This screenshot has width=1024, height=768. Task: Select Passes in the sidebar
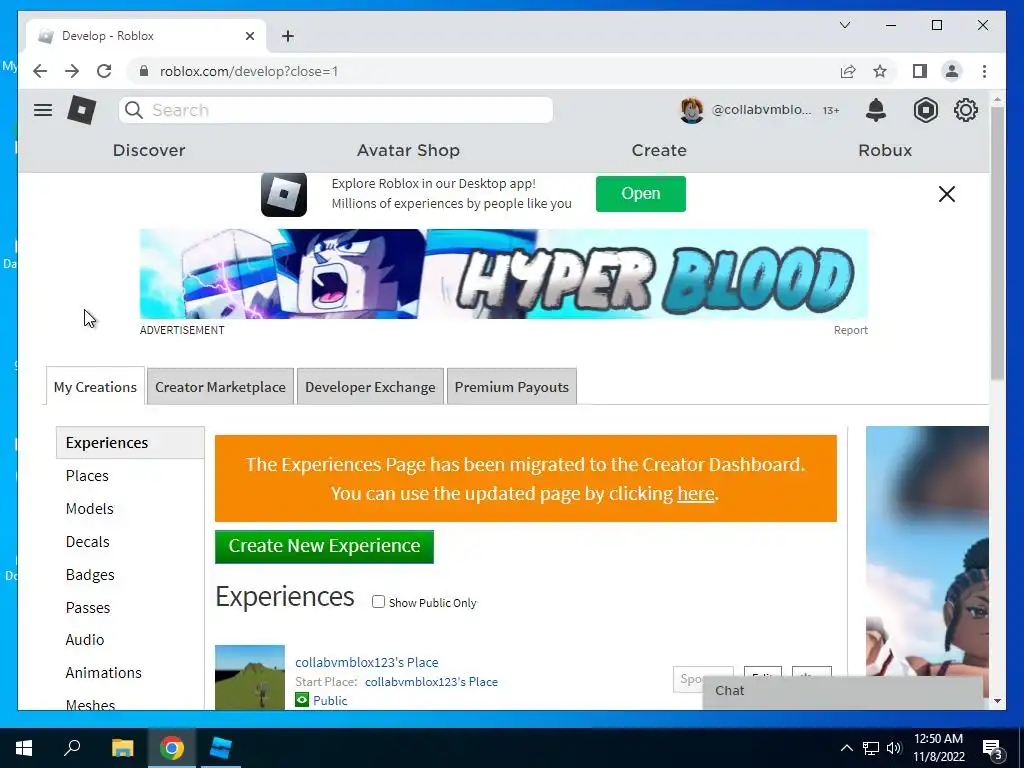(x=88, y=607)
